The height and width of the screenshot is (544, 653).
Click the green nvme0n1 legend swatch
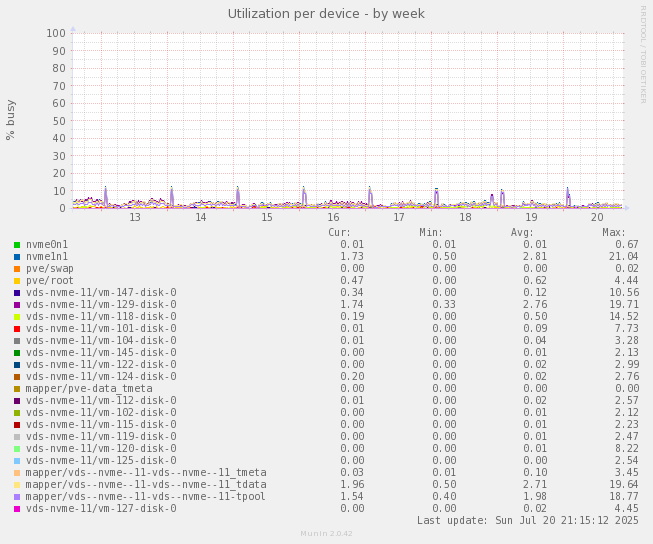coord(17,245)
